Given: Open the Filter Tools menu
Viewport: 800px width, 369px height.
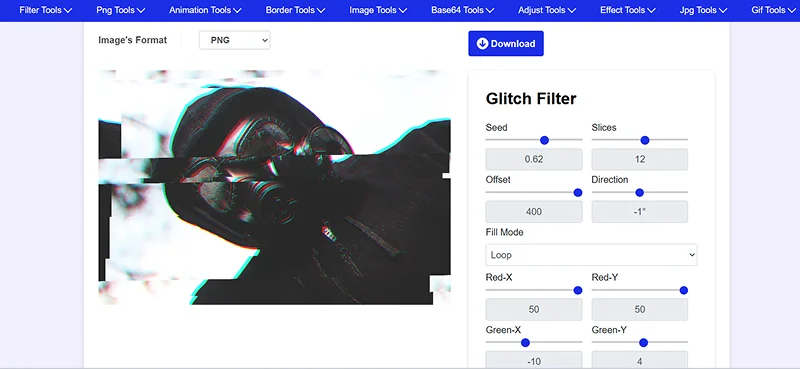Looking at the screenshot, I should point(45,10).
